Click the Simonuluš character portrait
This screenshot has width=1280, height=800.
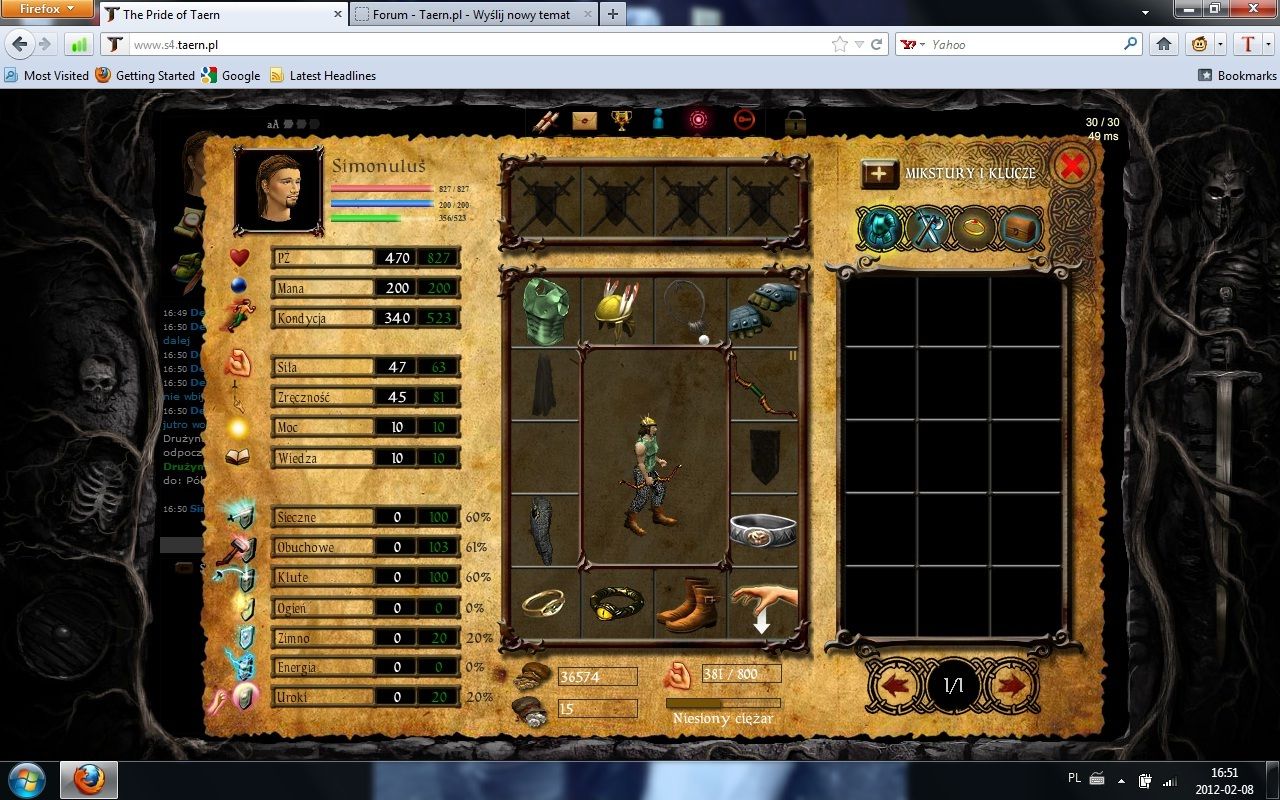tap(279, 190)
